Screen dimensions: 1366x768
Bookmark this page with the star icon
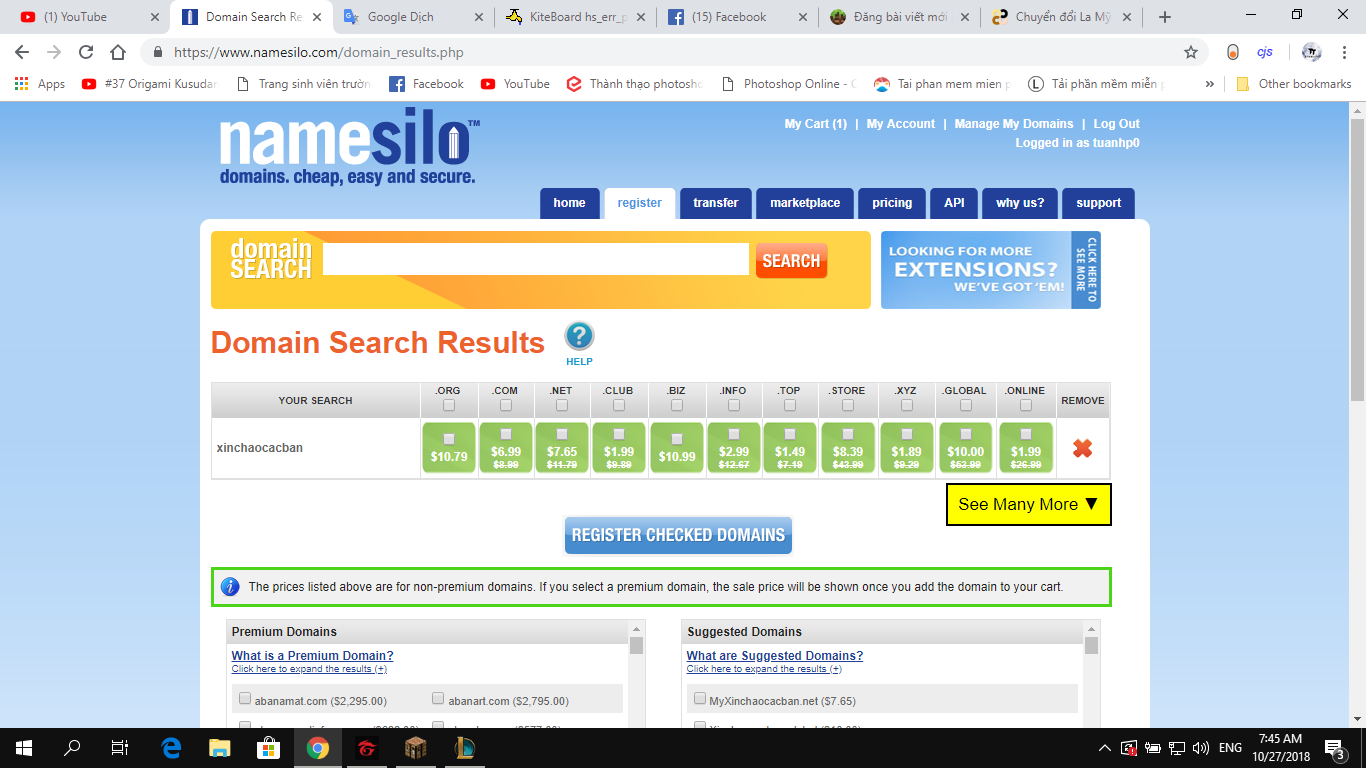[1191, 52]
